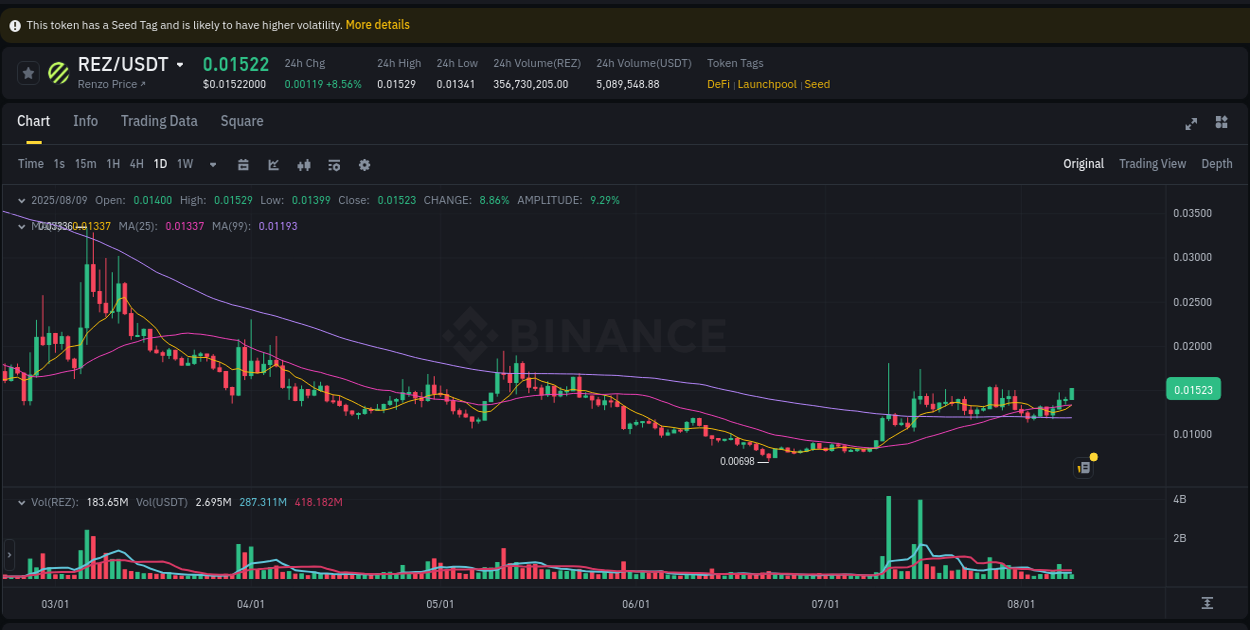Viewport: 1250px width, 630px height.
Task: Open the Square tab
Action: [x=241, y=121]
